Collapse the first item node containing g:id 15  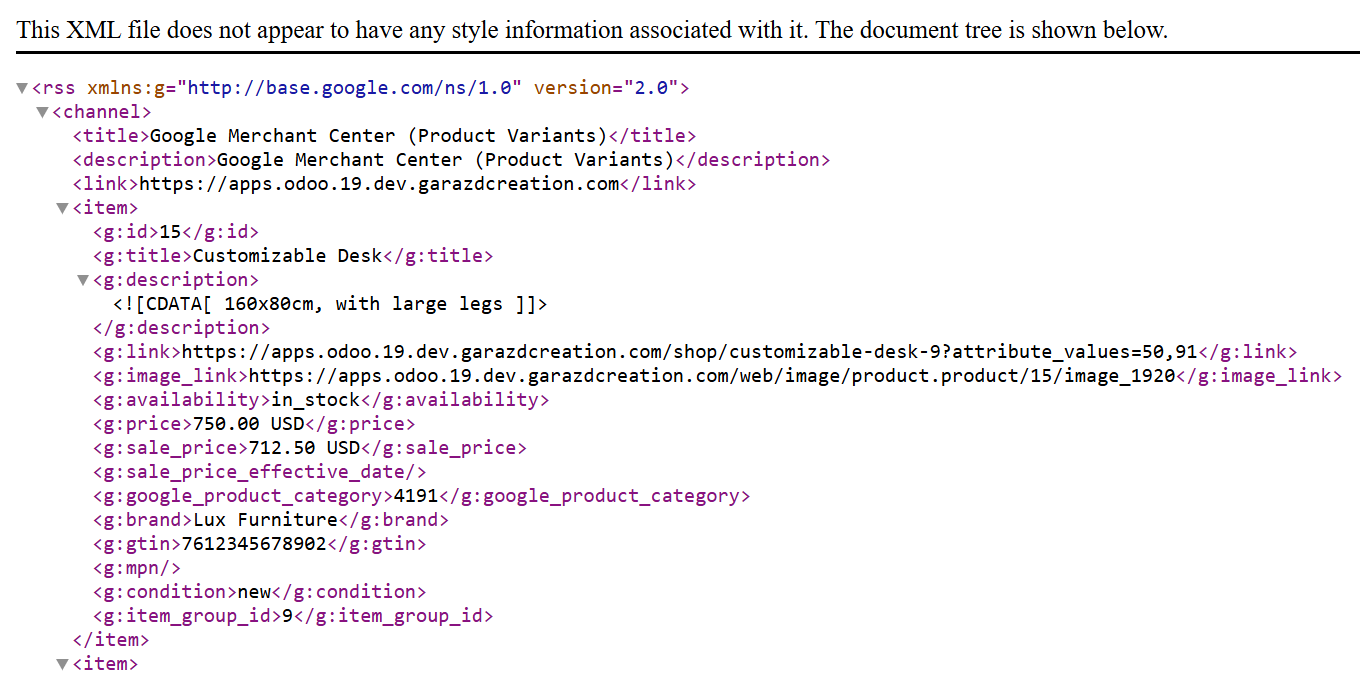coord(62,208)
